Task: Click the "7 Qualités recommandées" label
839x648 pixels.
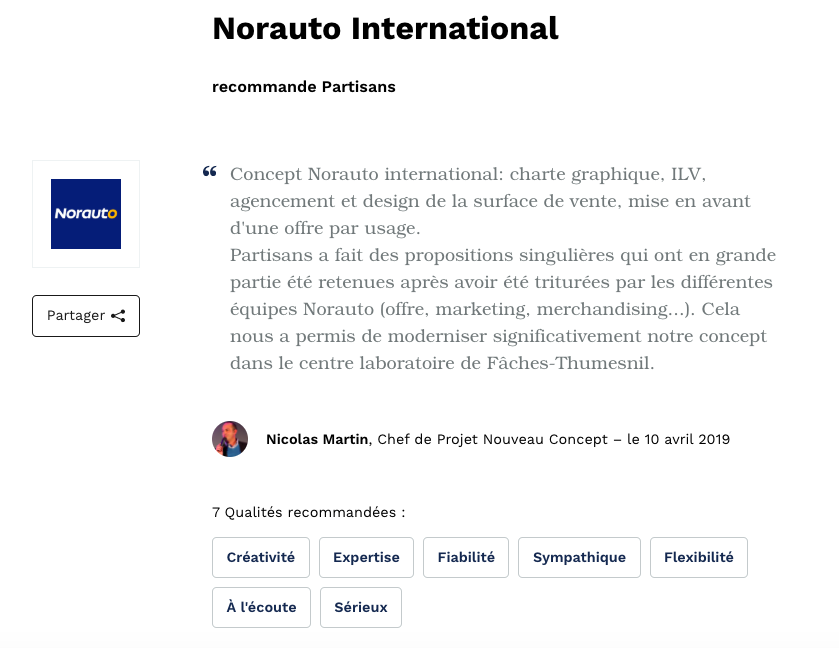Action: [x=309, y=512]
